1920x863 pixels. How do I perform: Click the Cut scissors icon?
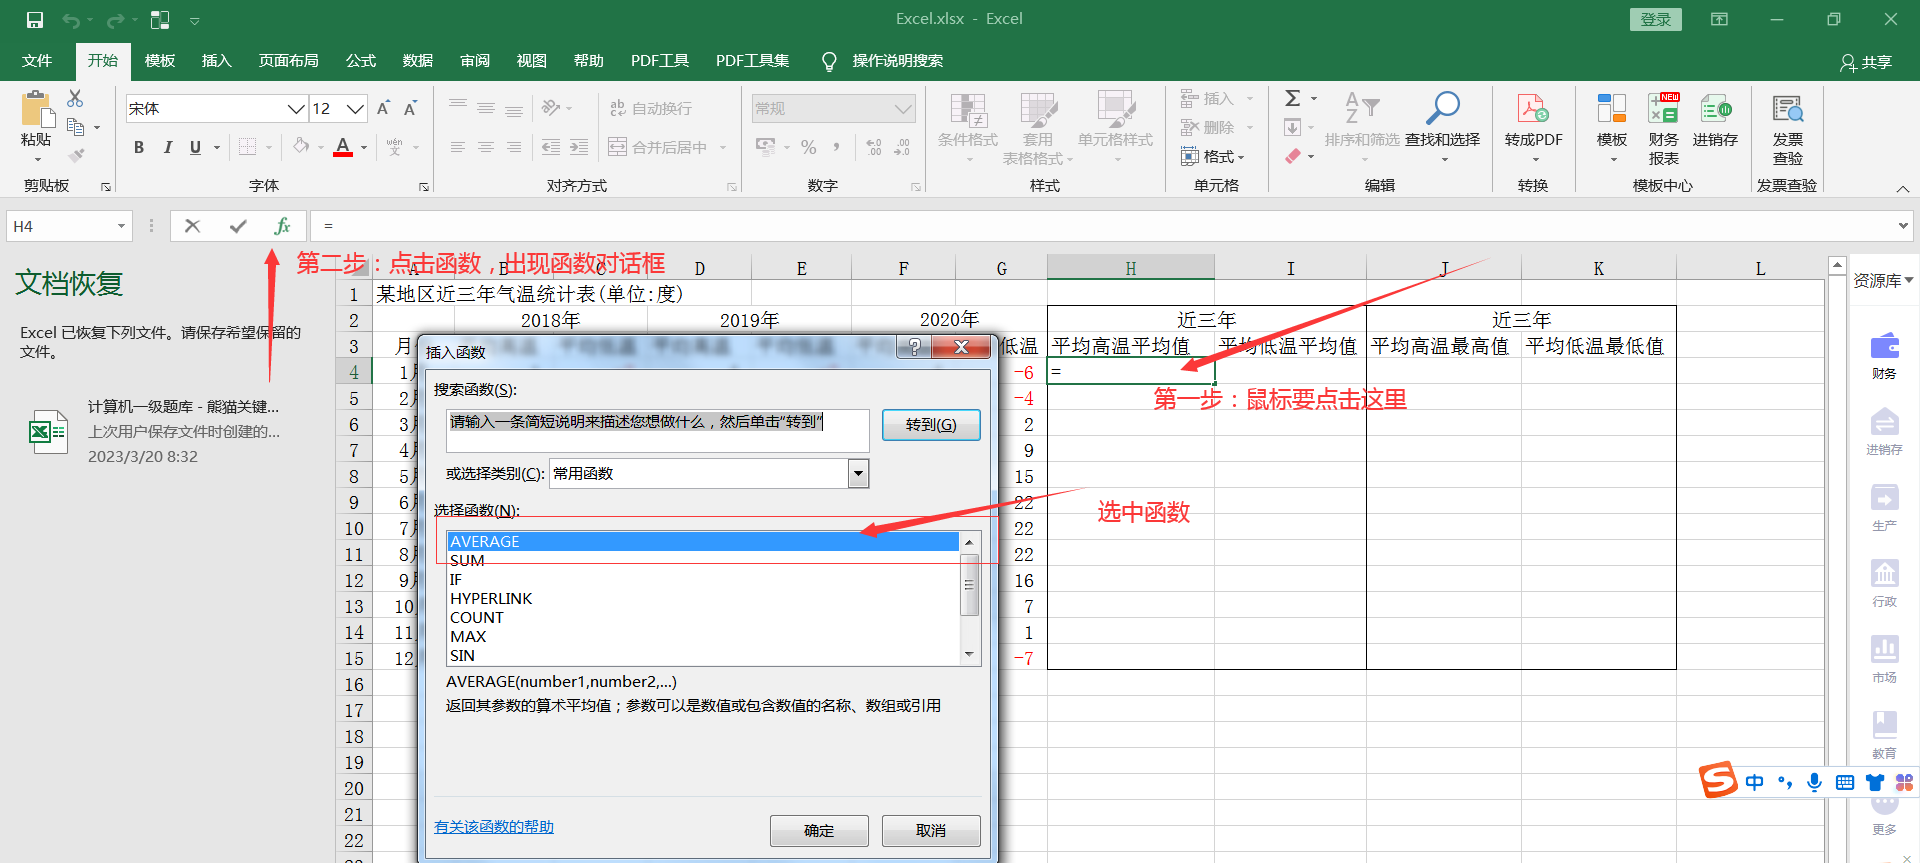pos(75,98)
